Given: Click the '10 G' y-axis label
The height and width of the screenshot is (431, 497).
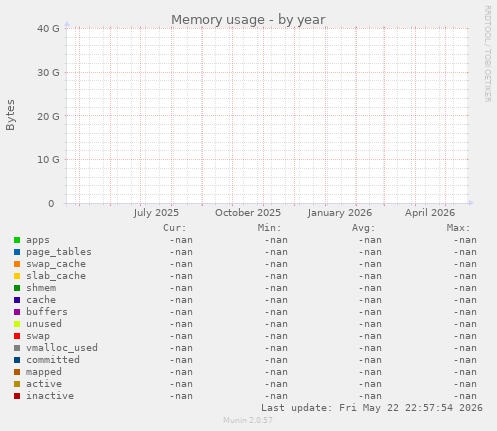Looking at the screenshot, I should click(x=48, y=160).
